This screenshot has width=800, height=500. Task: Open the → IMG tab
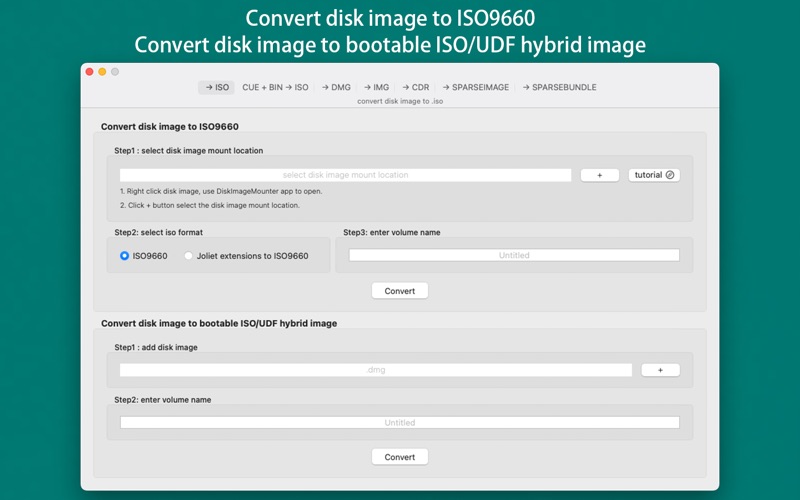[x=377, y=87]
